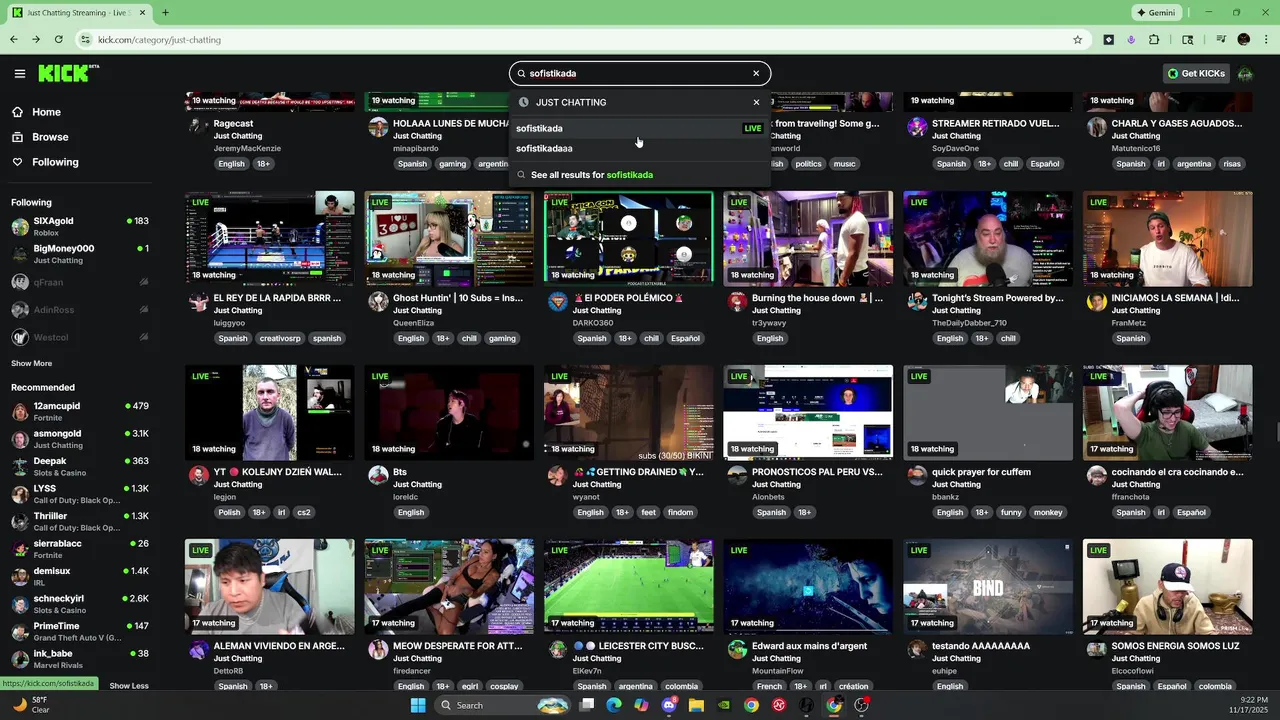
Task: Open File Explorer from taskbar
Action: 696,705
